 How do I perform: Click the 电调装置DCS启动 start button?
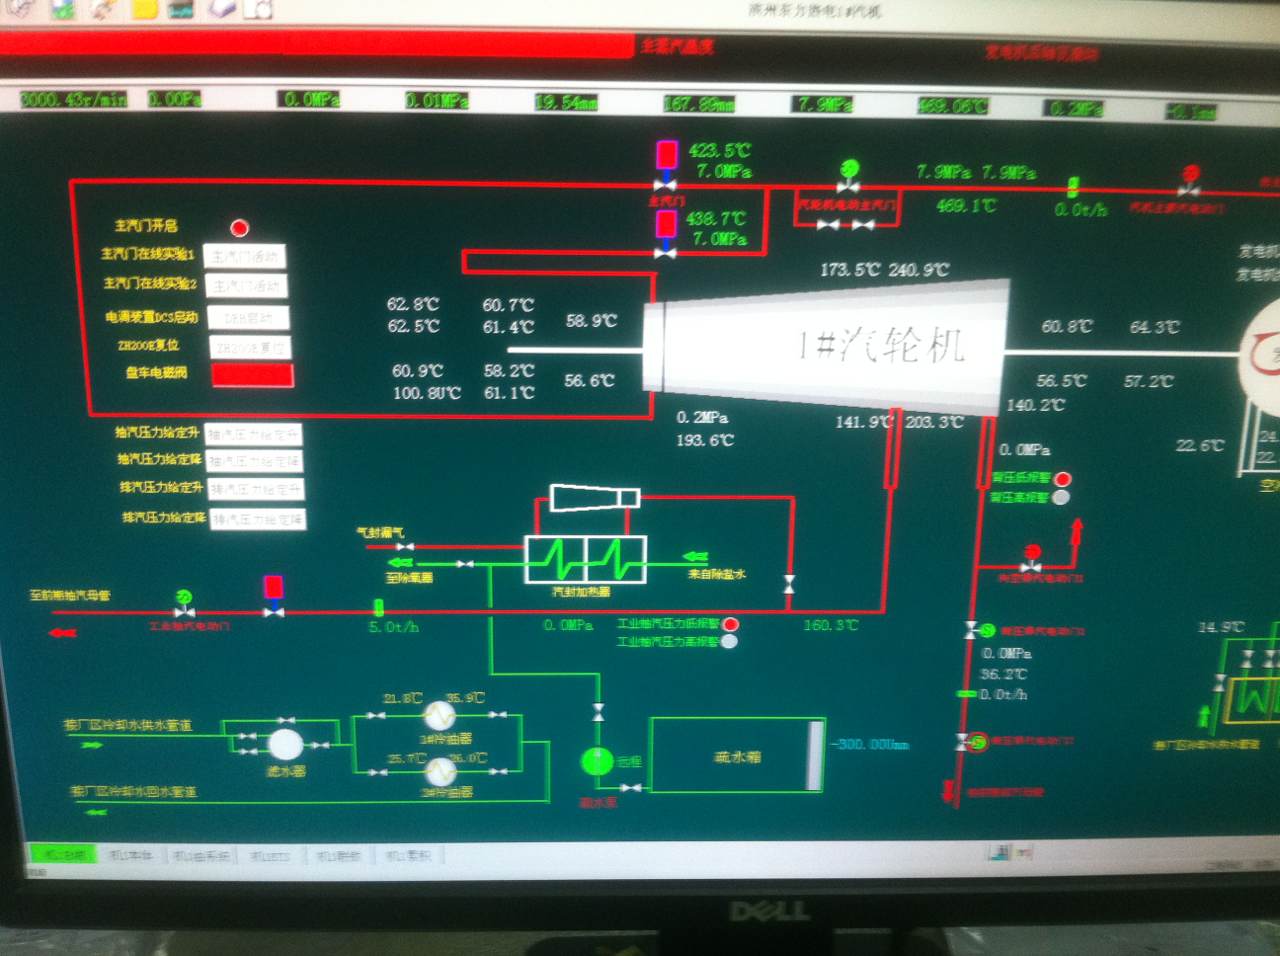248,317
